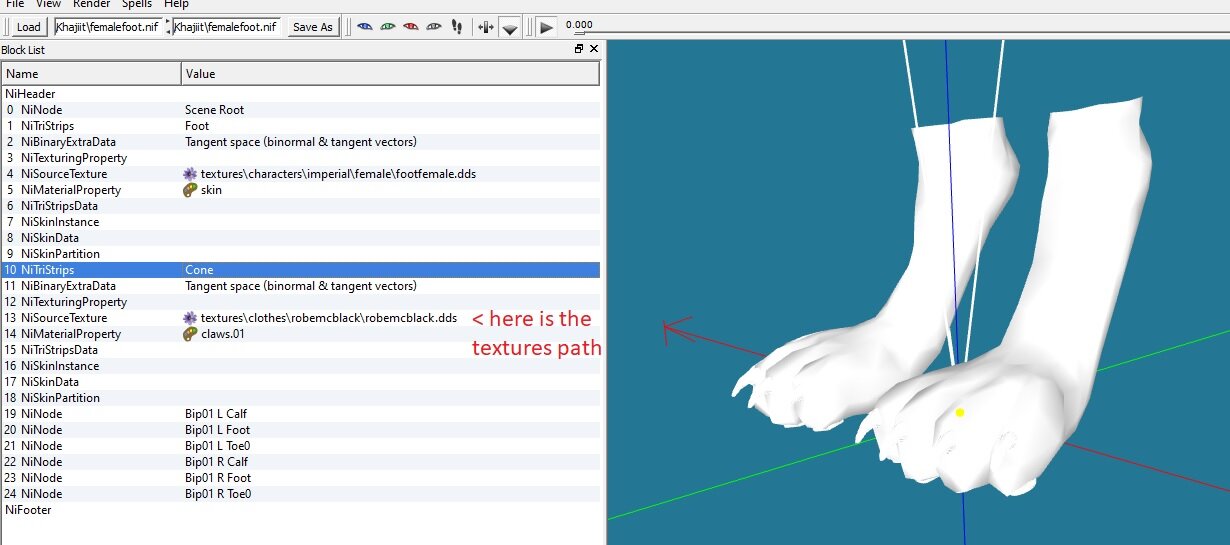Select block 10 NiTriStrips Cone
The width and height of the screenshot is (1230, 545).
(x=300, y=270)
